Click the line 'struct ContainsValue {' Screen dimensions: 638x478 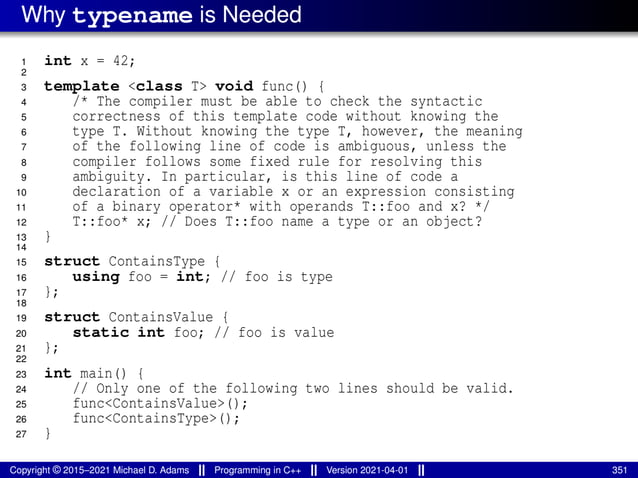coord(136,317)
